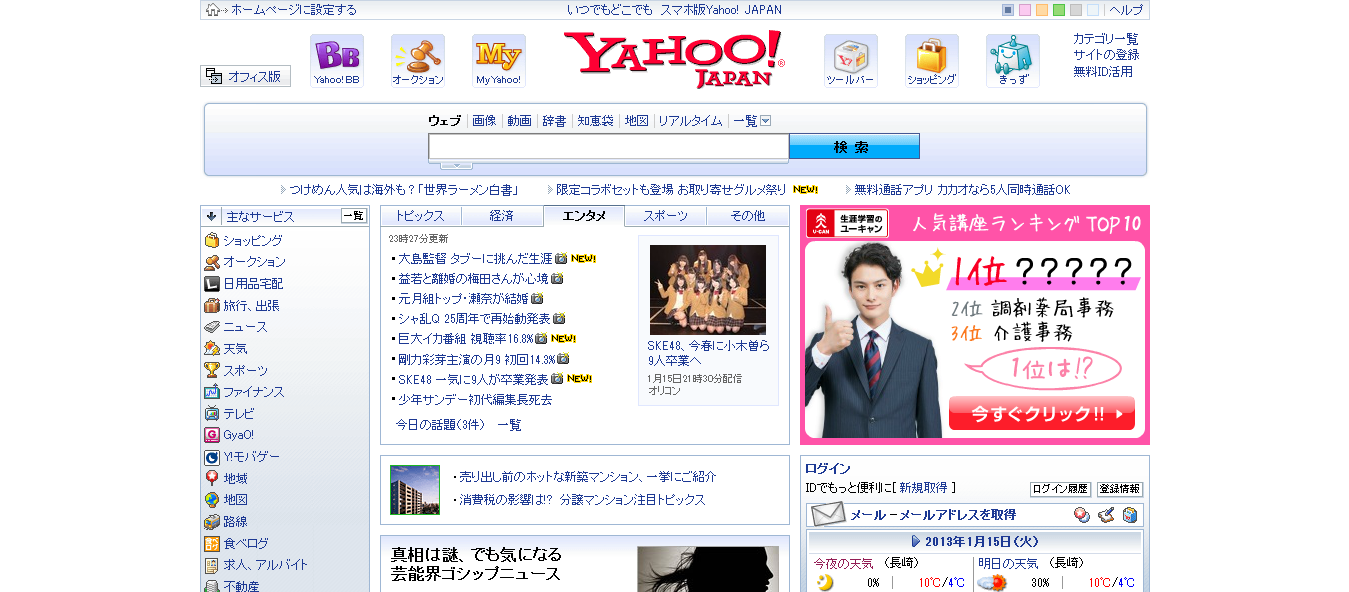Select the gray theme color swatch
Screen dimensions: 1349x592
point(1076,10)
